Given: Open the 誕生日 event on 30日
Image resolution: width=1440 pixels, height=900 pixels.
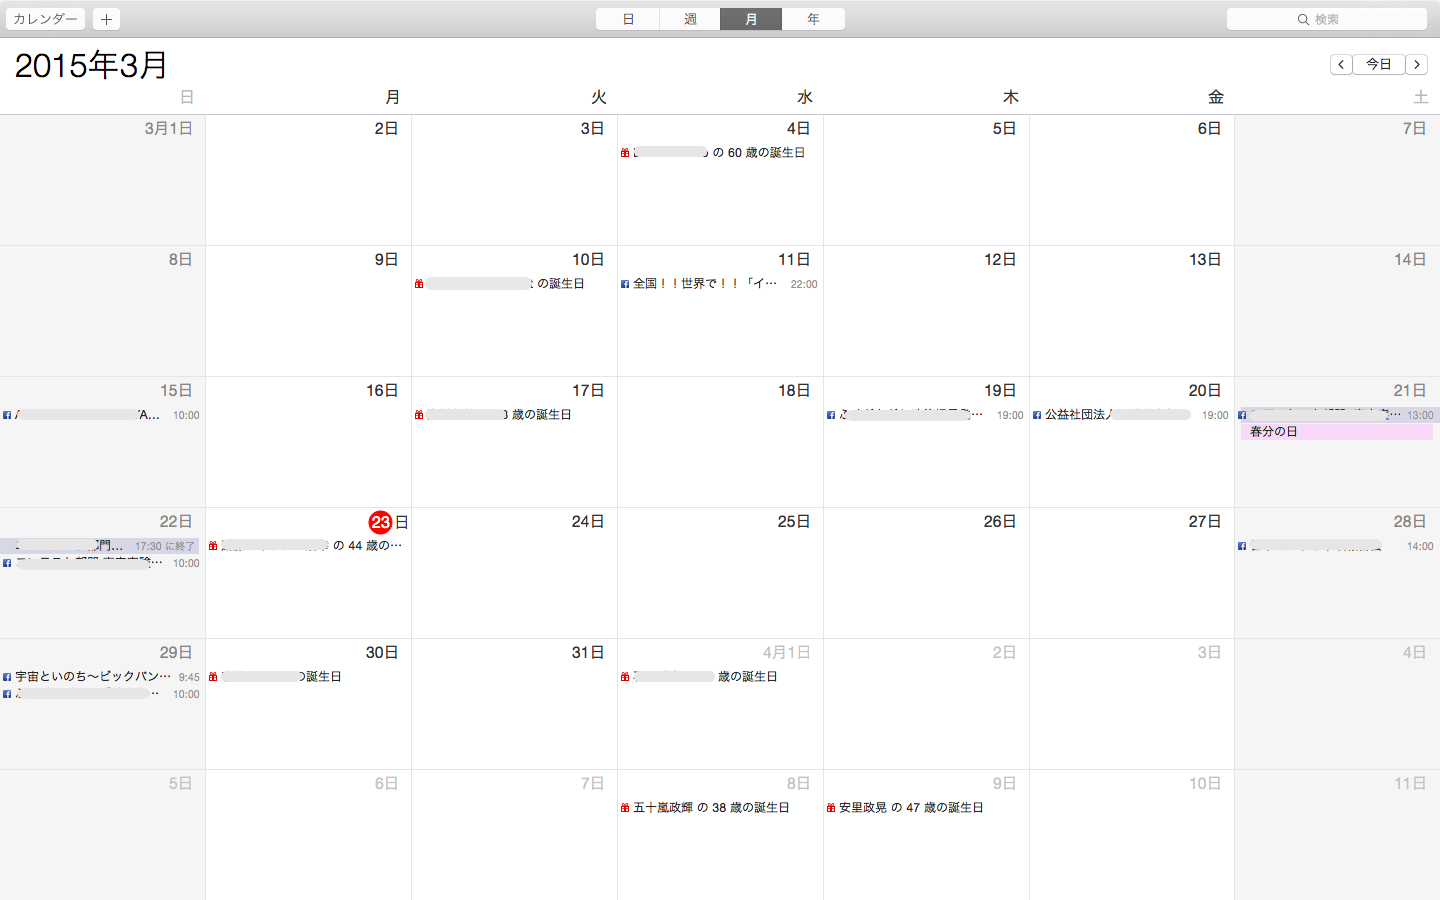Looking at the screenshot, I should 307,677.
